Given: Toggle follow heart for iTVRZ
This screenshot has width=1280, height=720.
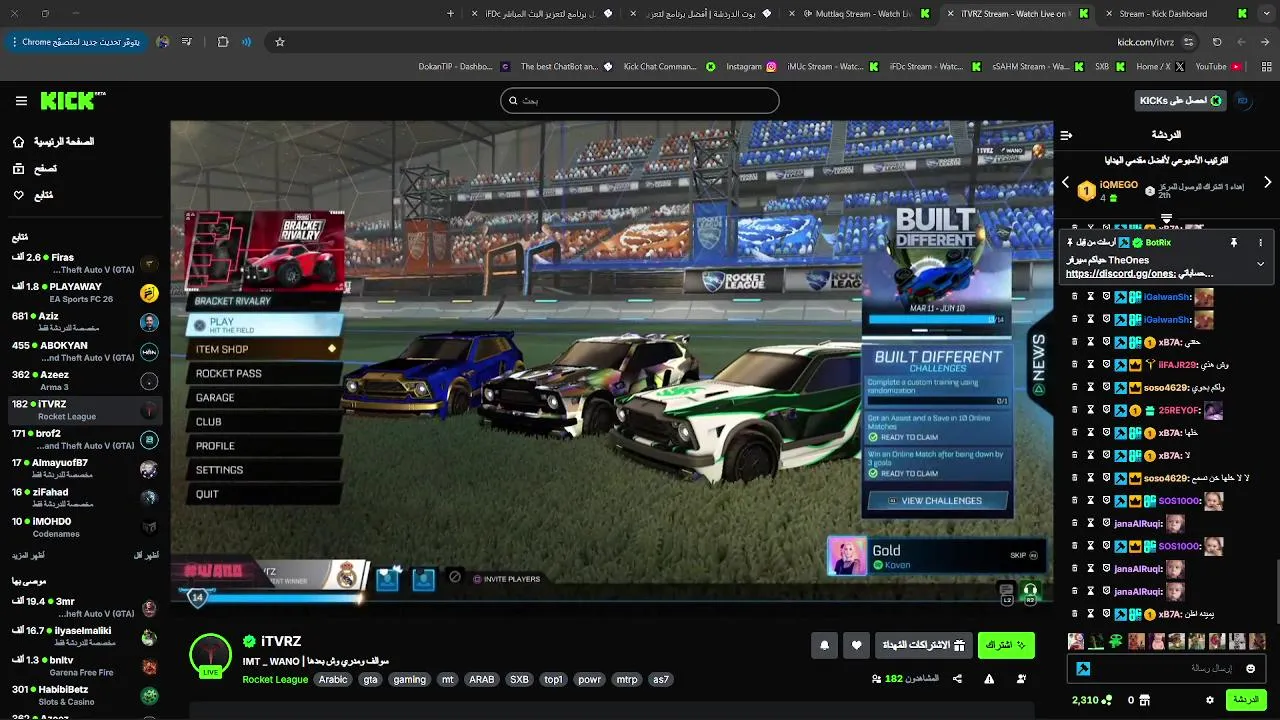Looking at the screenshot, I should click(856, 646).
